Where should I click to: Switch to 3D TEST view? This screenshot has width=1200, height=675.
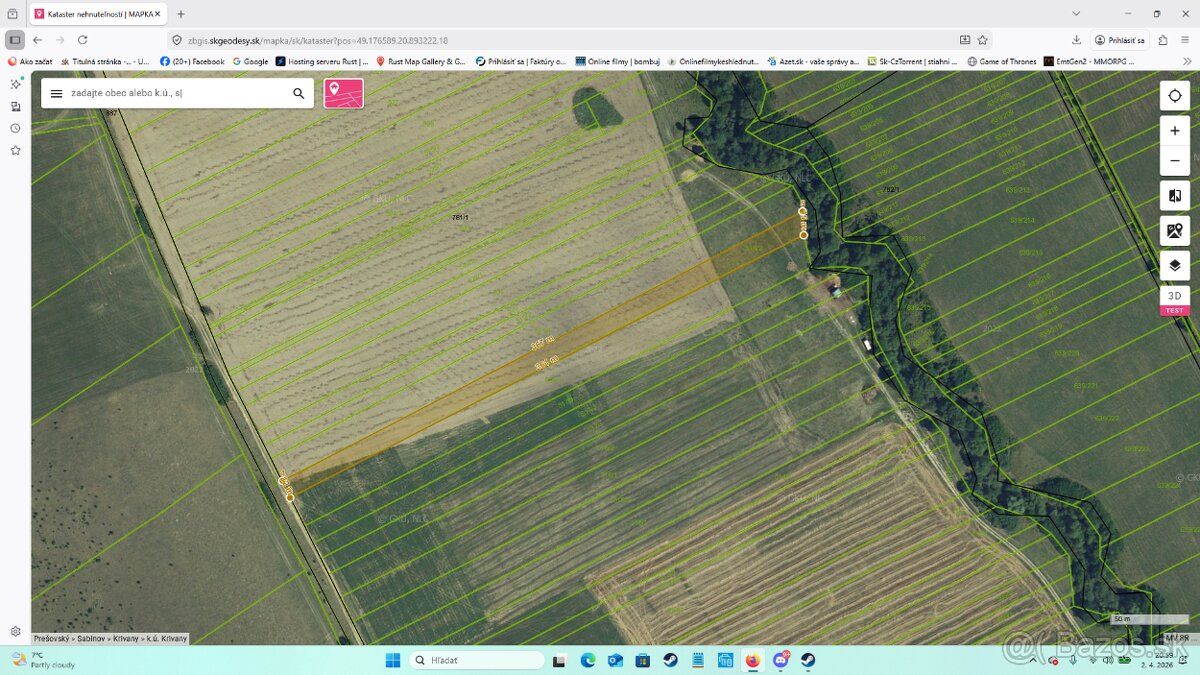[x=1175, y=300]
